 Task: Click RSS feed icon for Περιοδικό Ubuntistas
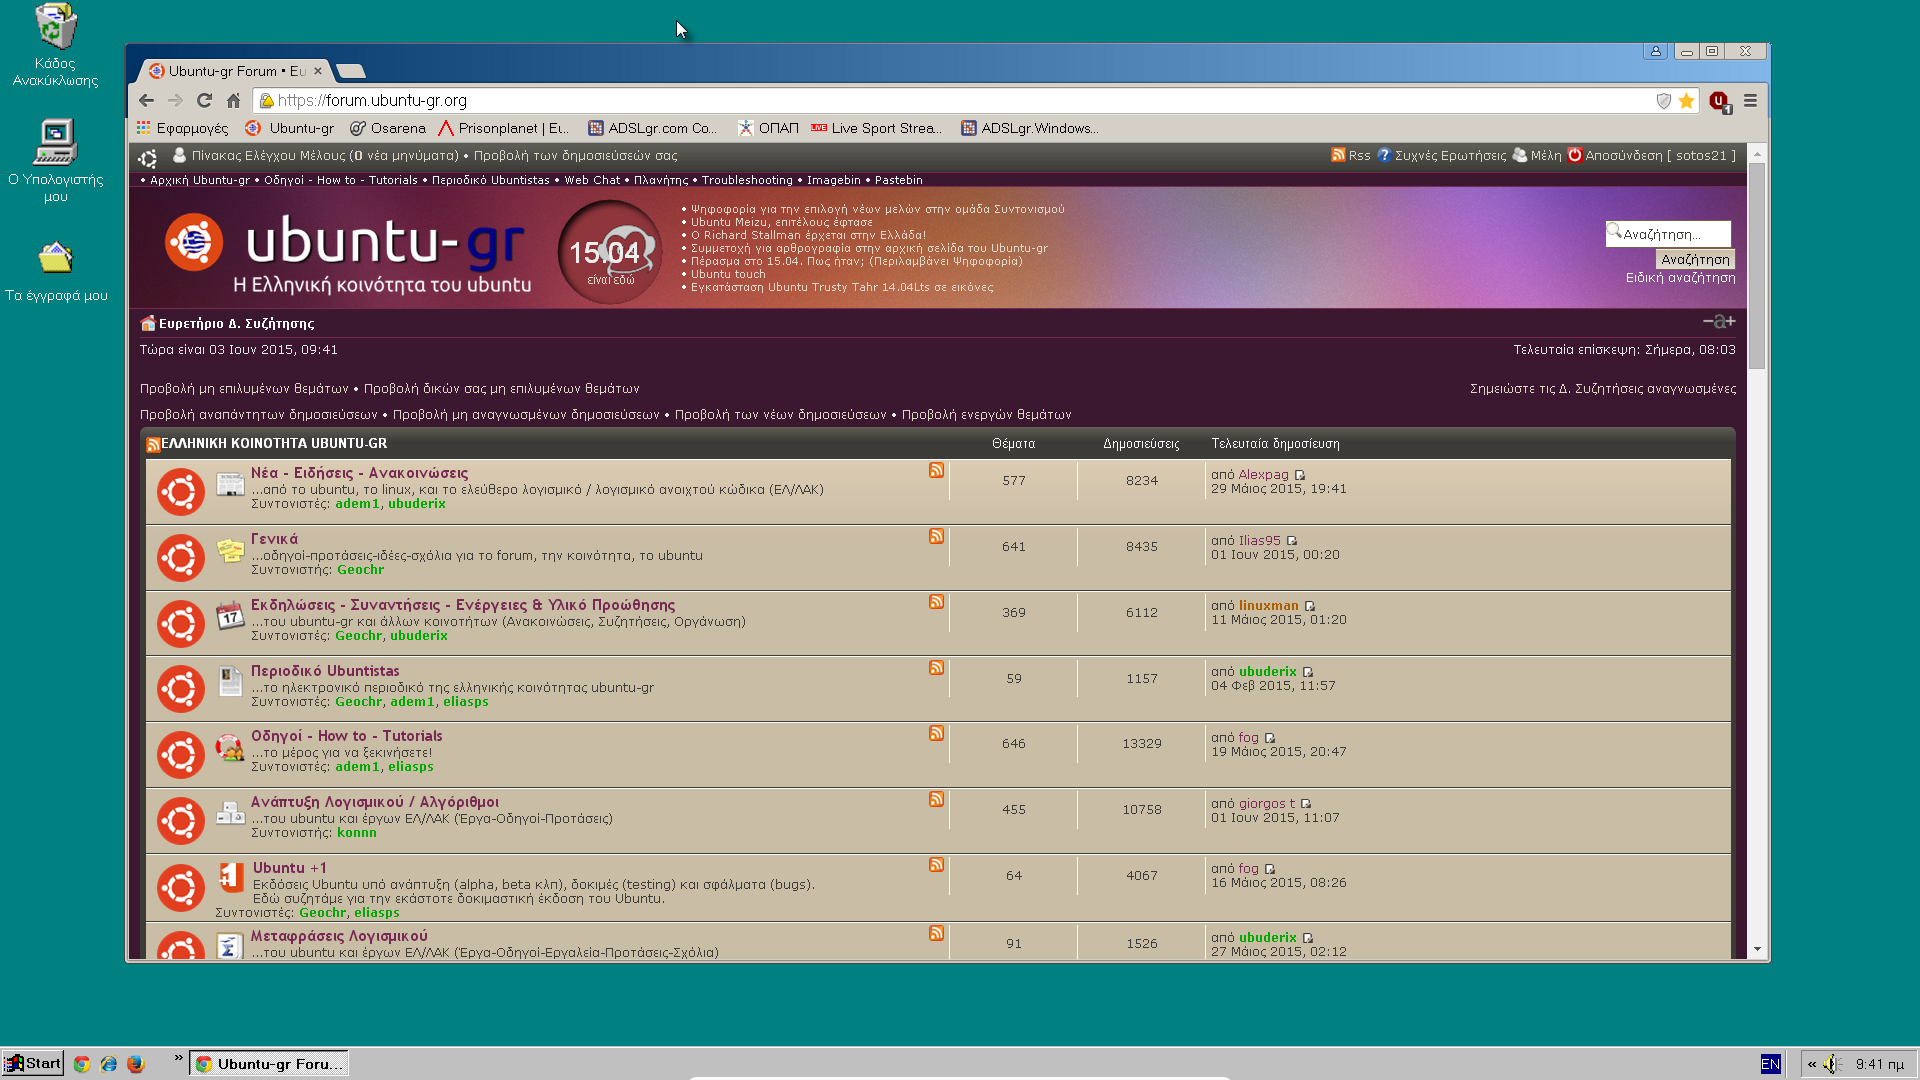tap(936, 668)
